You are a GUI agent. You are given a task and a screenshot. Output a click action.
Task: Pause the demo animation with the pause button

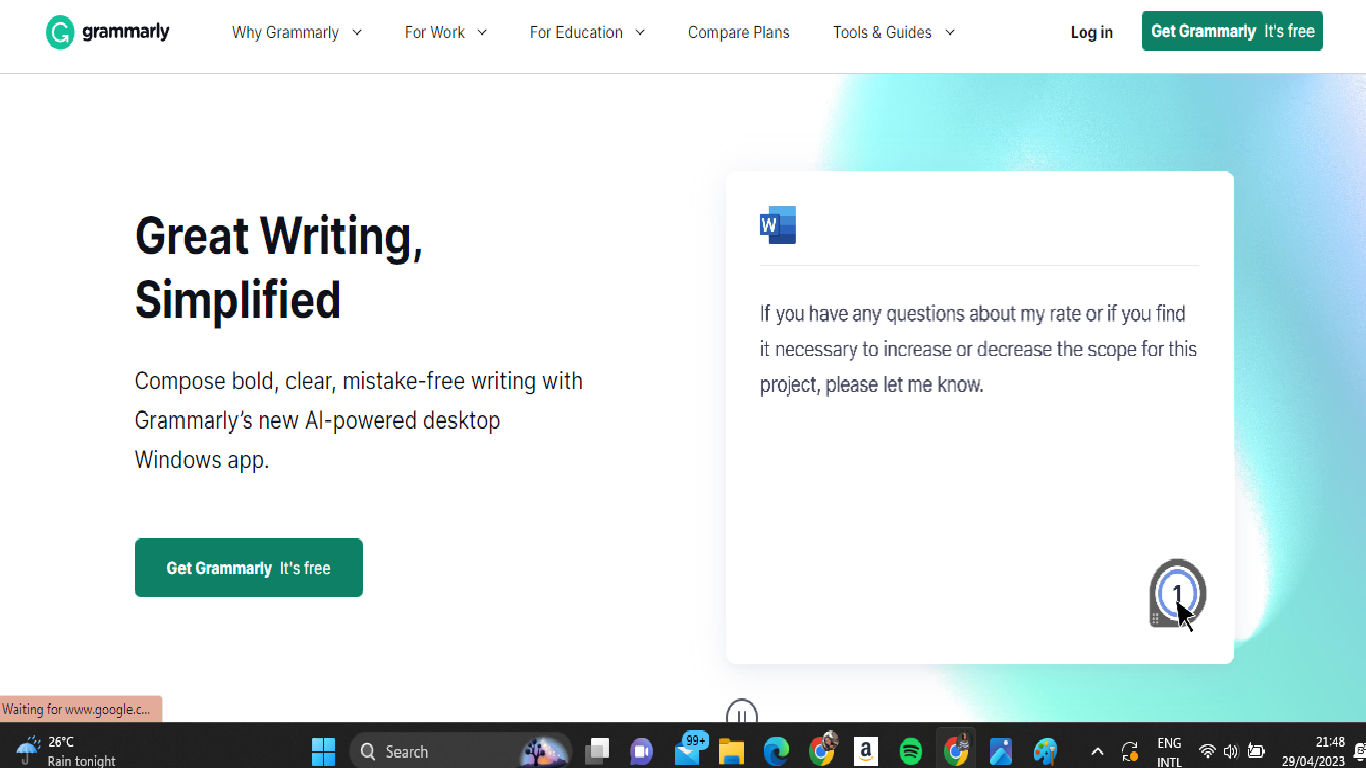point(742,713)
